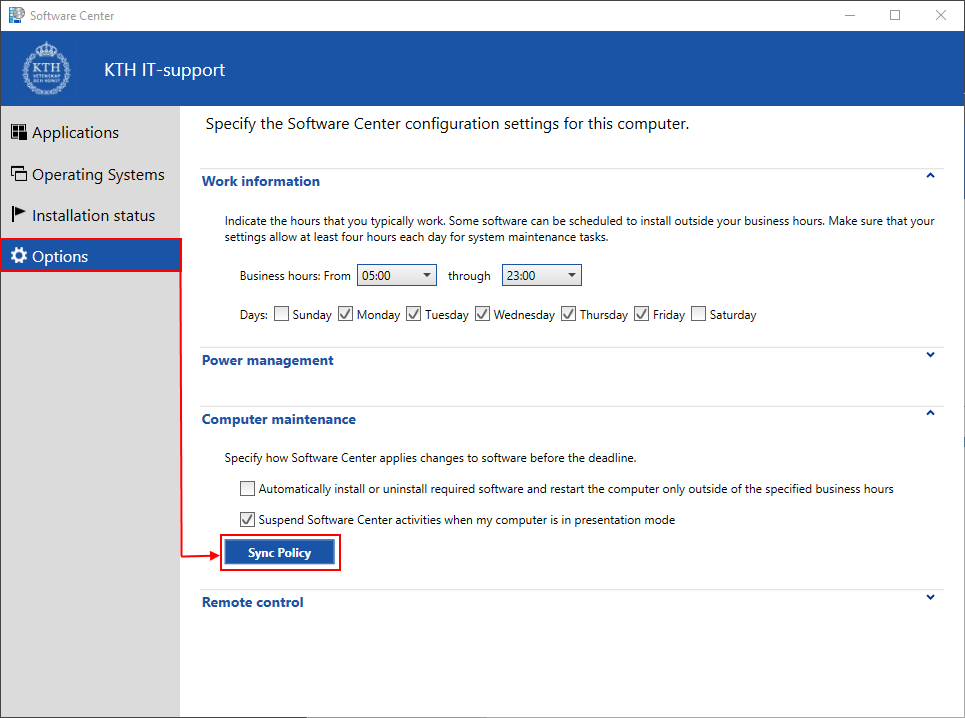Click the Operating Systems window icon
Image resolution: width=965 pixels, height=718 pixels.
(18, 174)
